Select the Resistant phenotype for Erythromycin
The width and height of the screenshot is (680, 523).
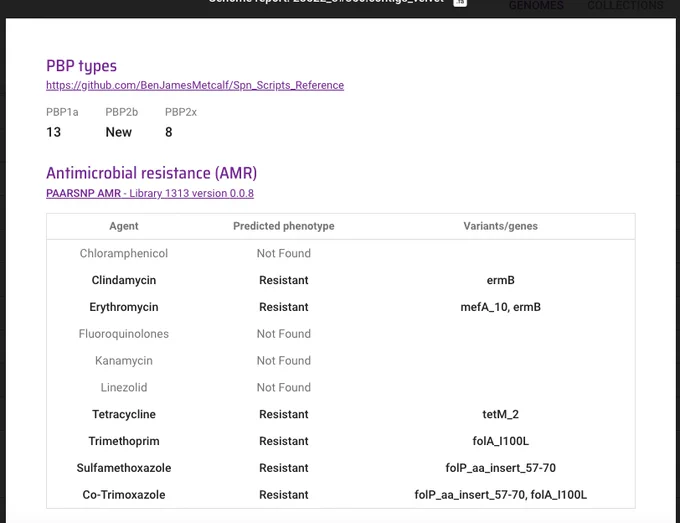[284, 307]
